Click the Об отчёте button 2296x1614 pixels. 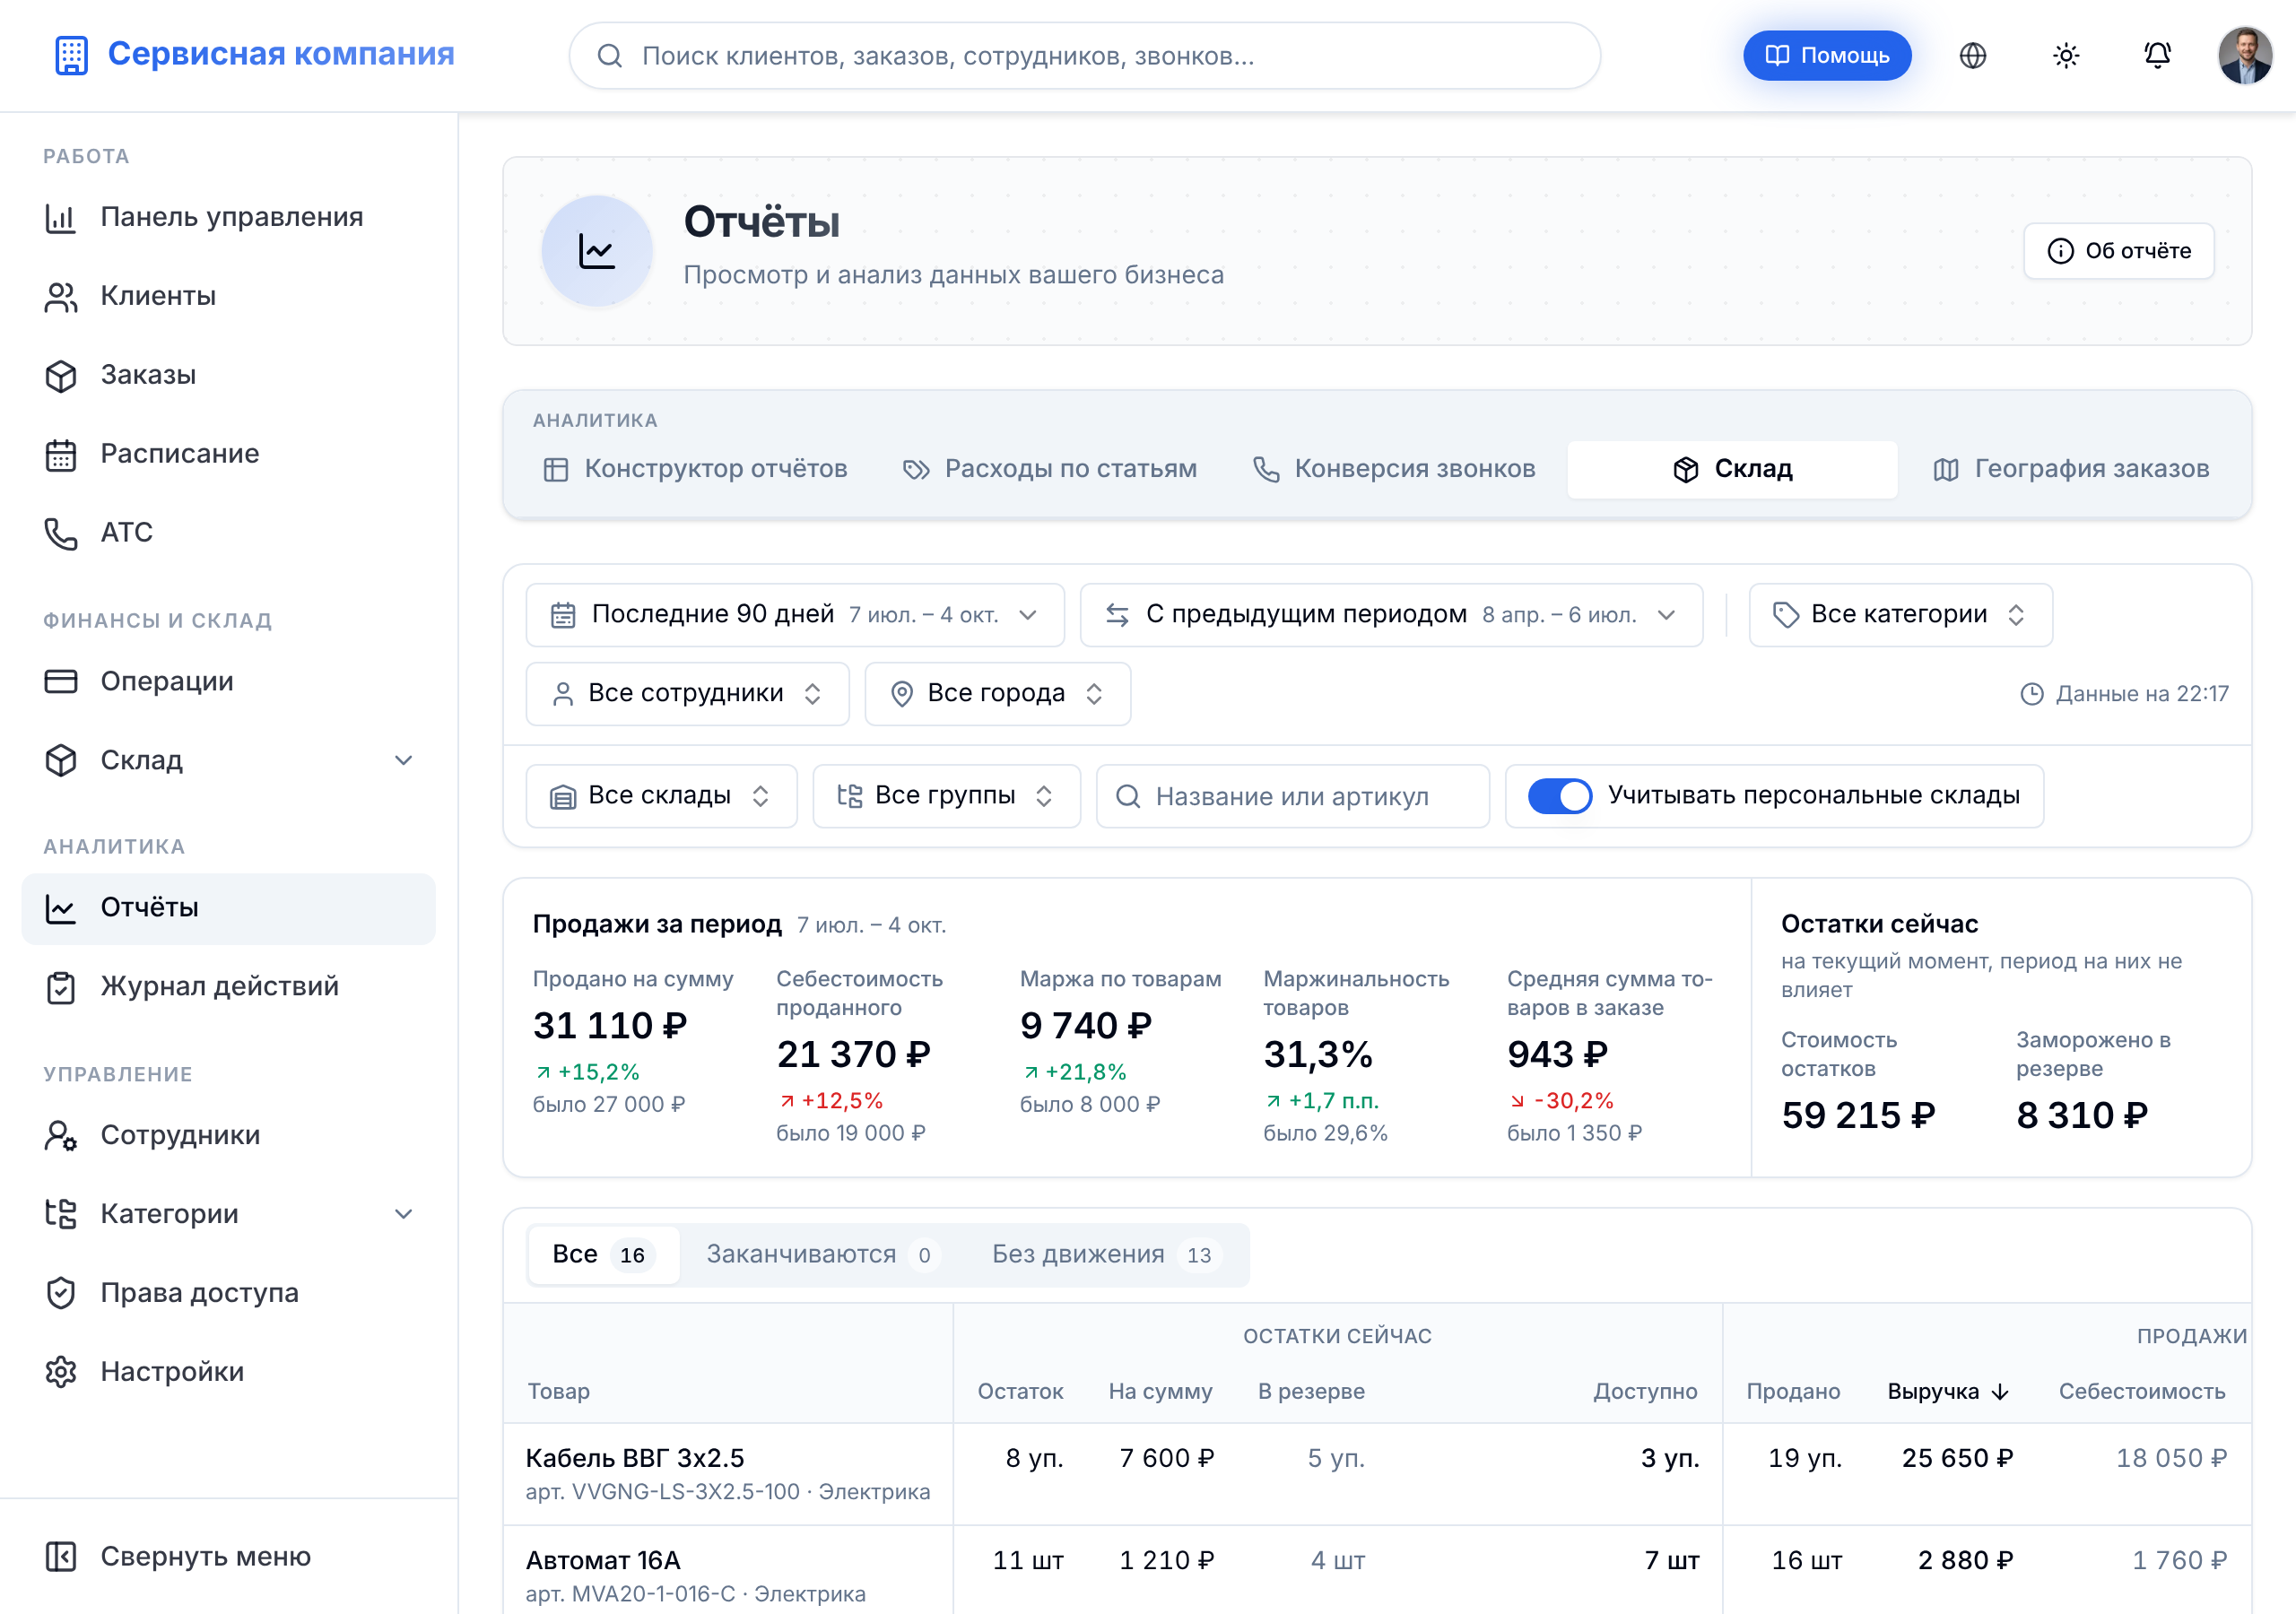tap(2118, 251)
